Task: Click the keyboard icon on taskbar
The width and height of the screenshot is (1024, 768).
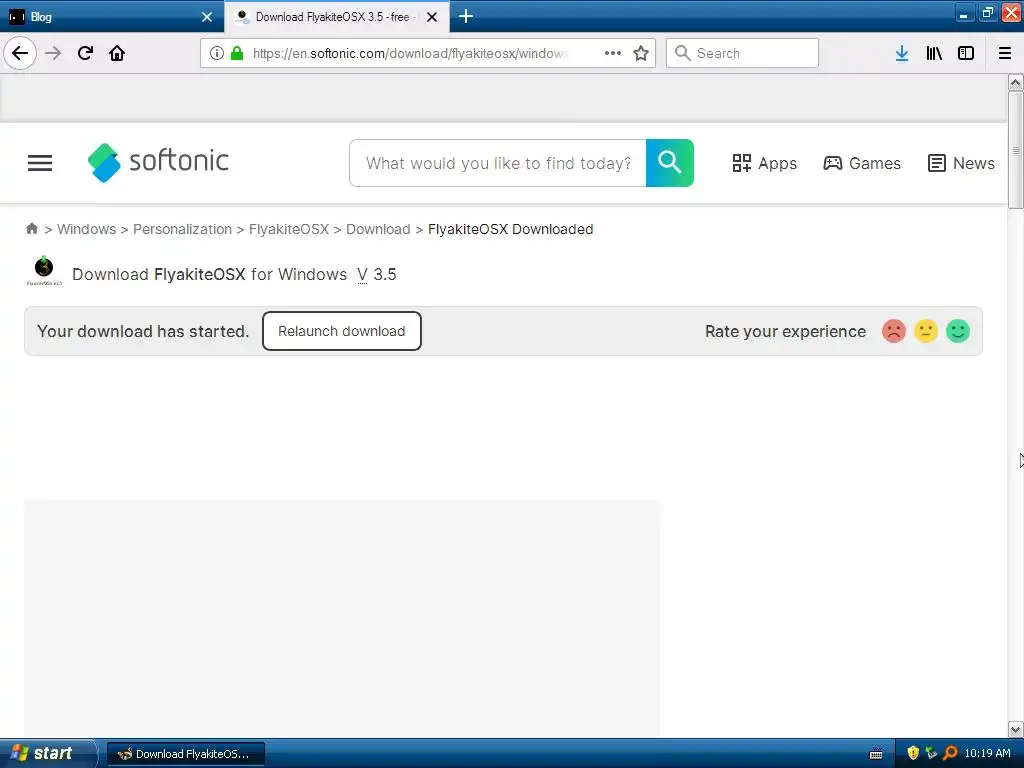Action: [876, 754]
